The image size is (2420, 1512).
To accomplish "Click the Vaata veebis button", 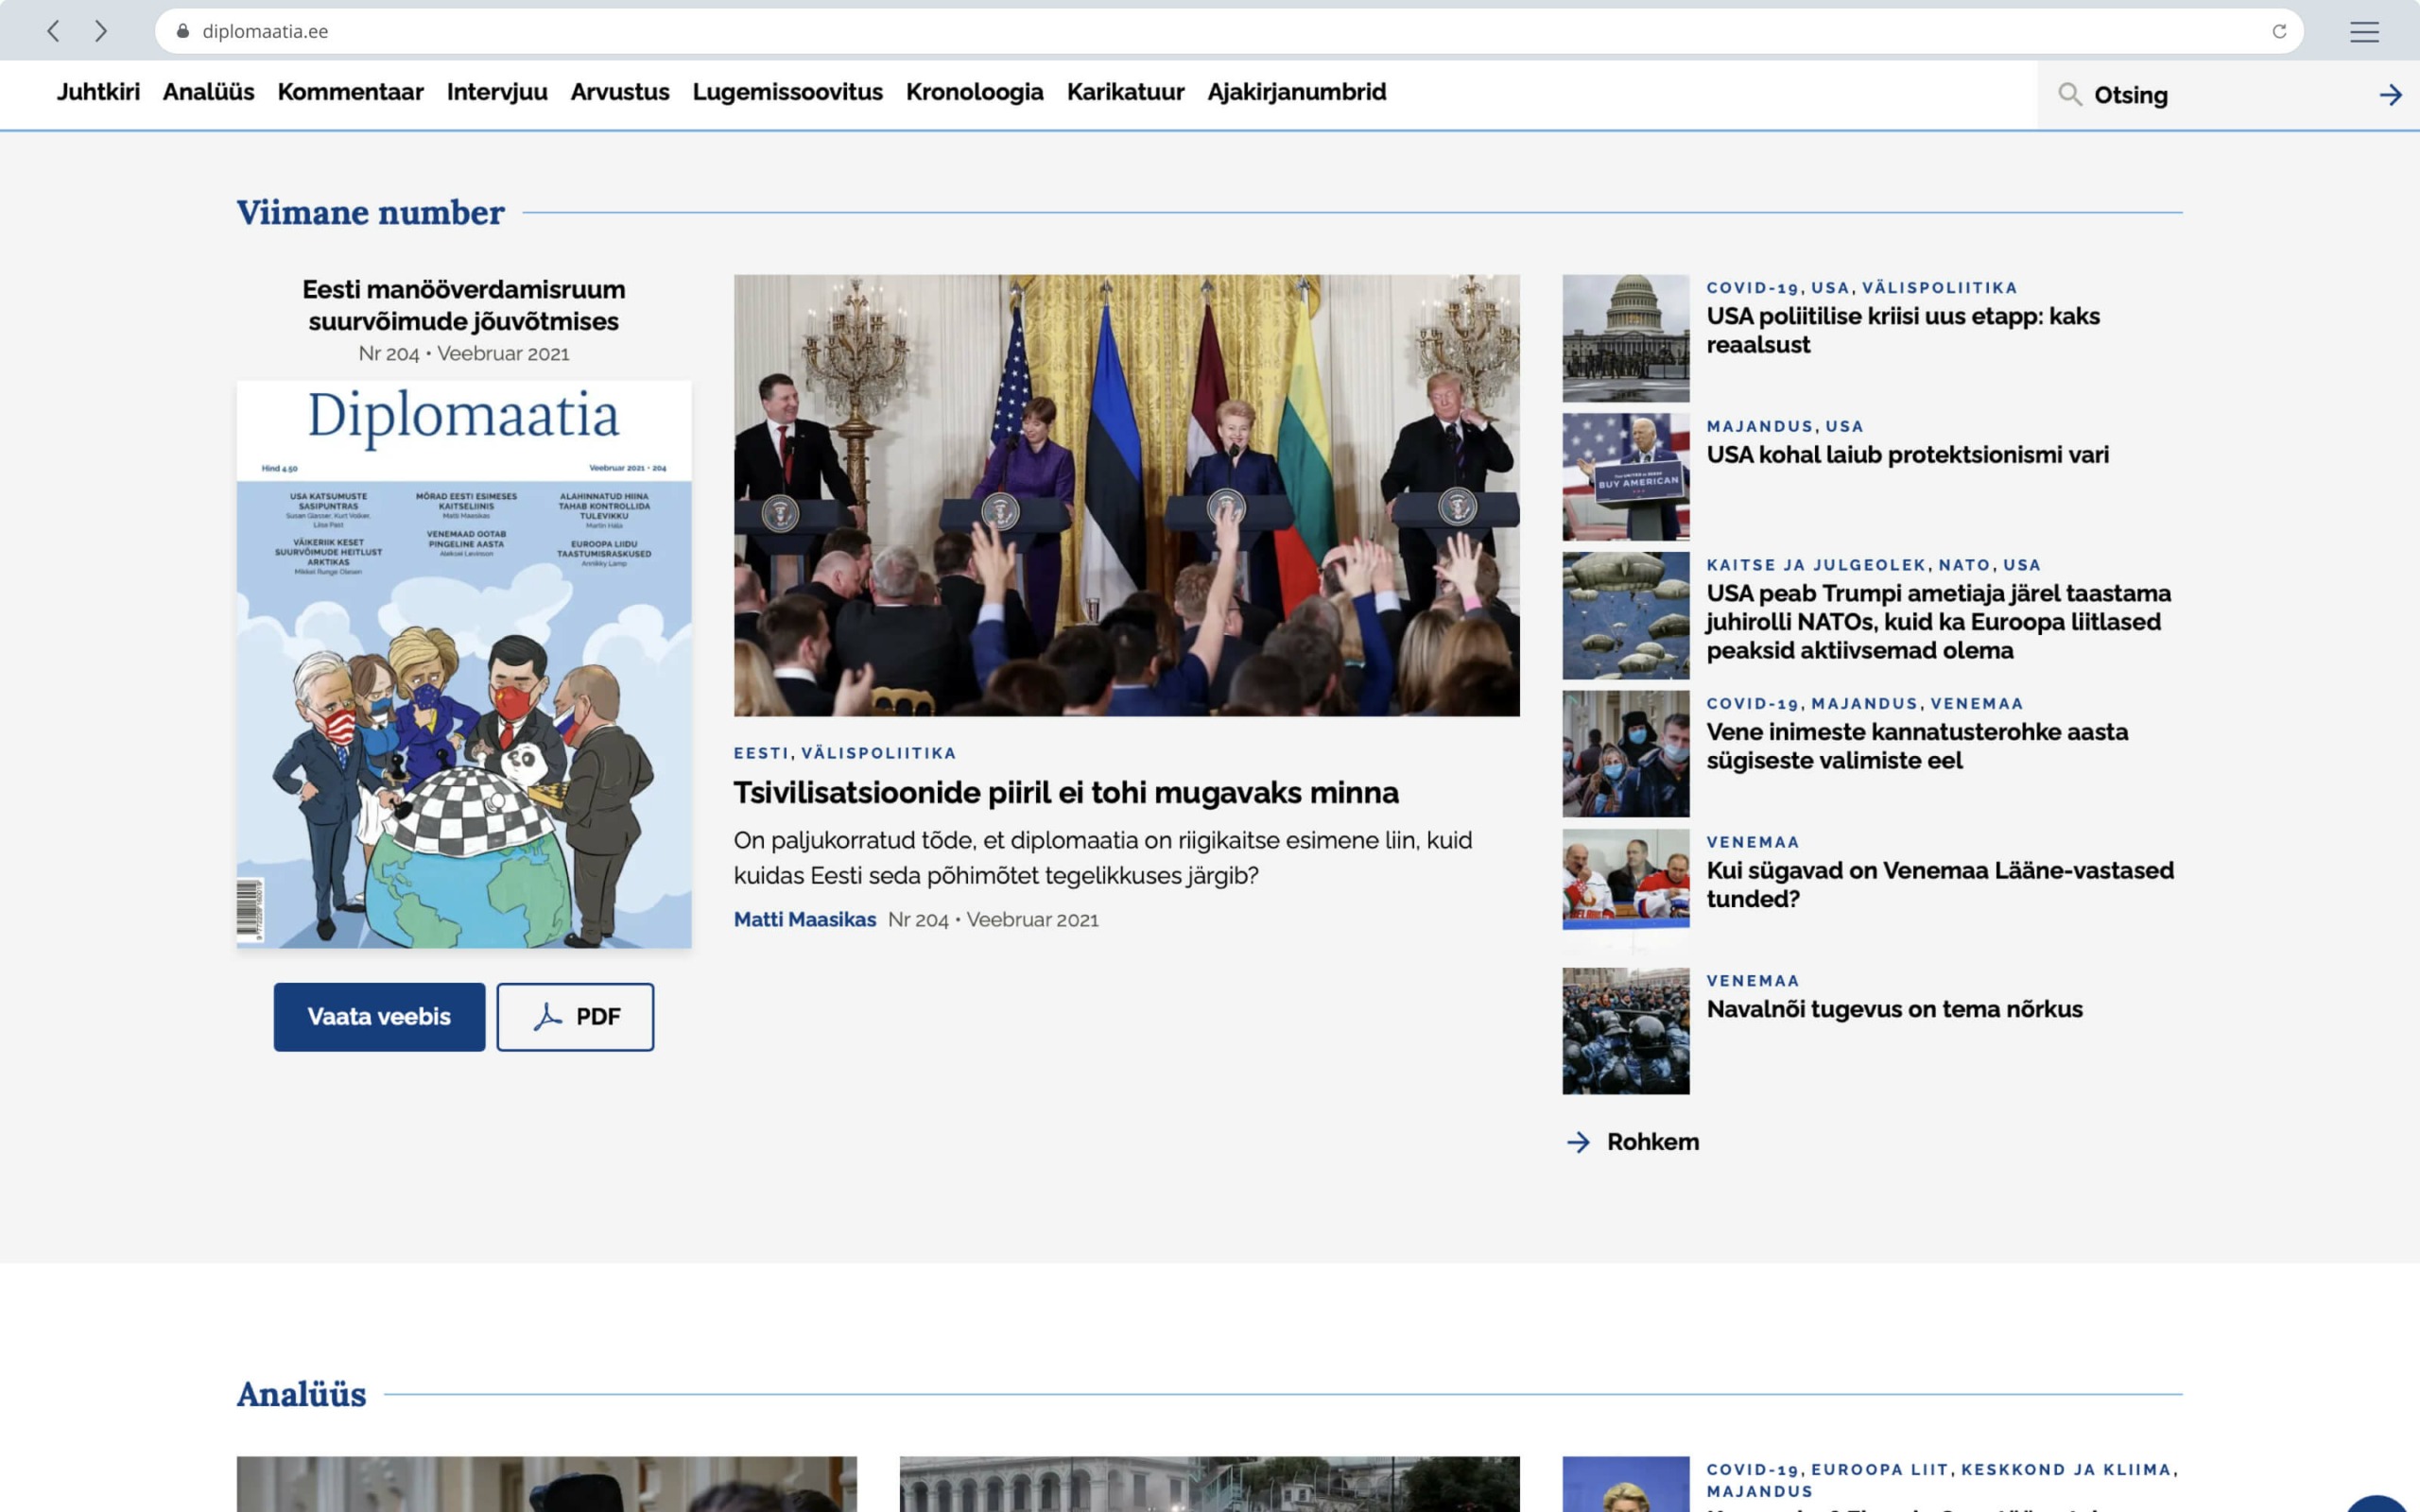I will pos(379,1016).
